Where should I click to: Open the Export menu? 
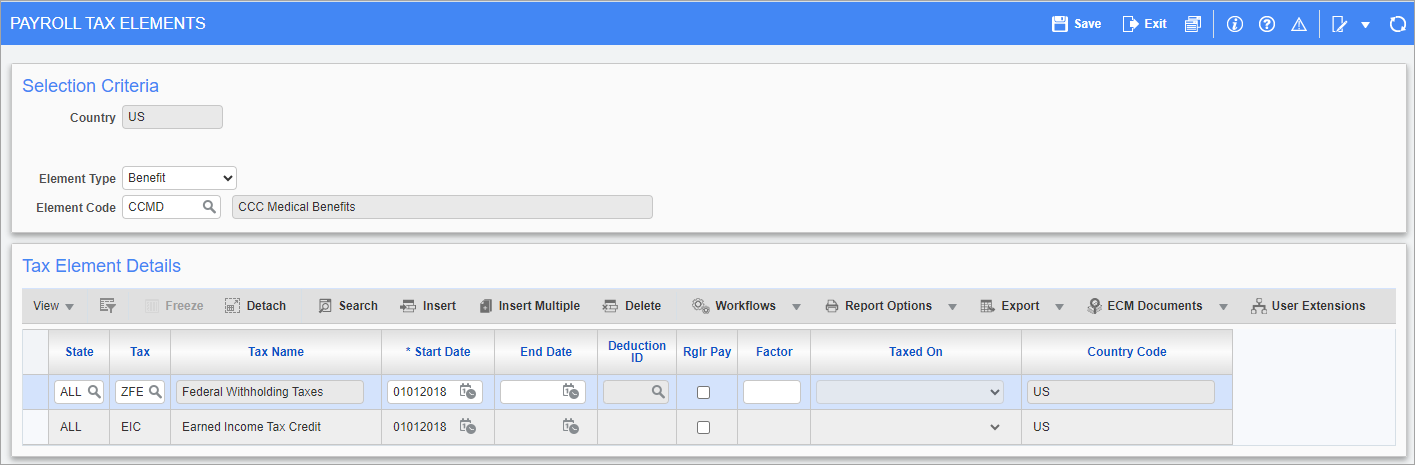click(x=1010, y=306)
